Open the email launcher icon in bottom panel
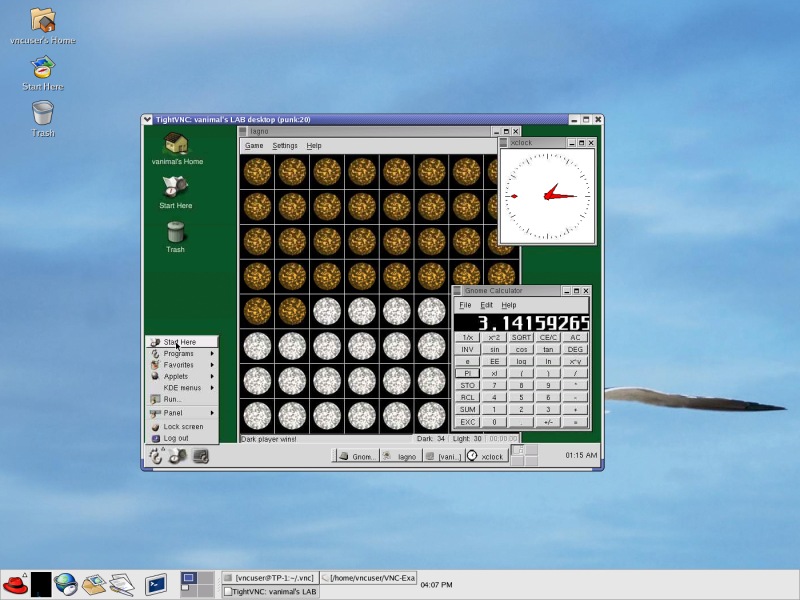Screen dimensions: 800x600 click(x=94, y=584)
